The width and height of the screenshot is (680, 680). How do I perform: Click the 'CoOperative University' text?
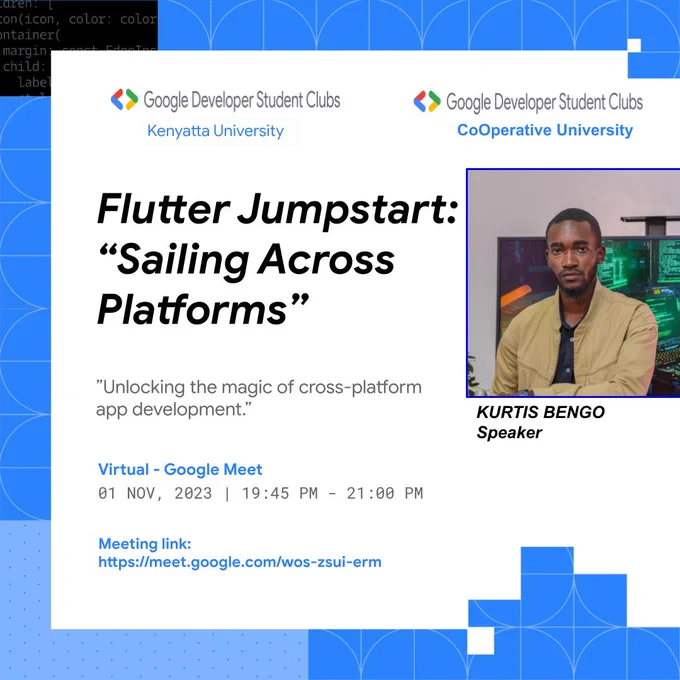(x=545, y=130)
